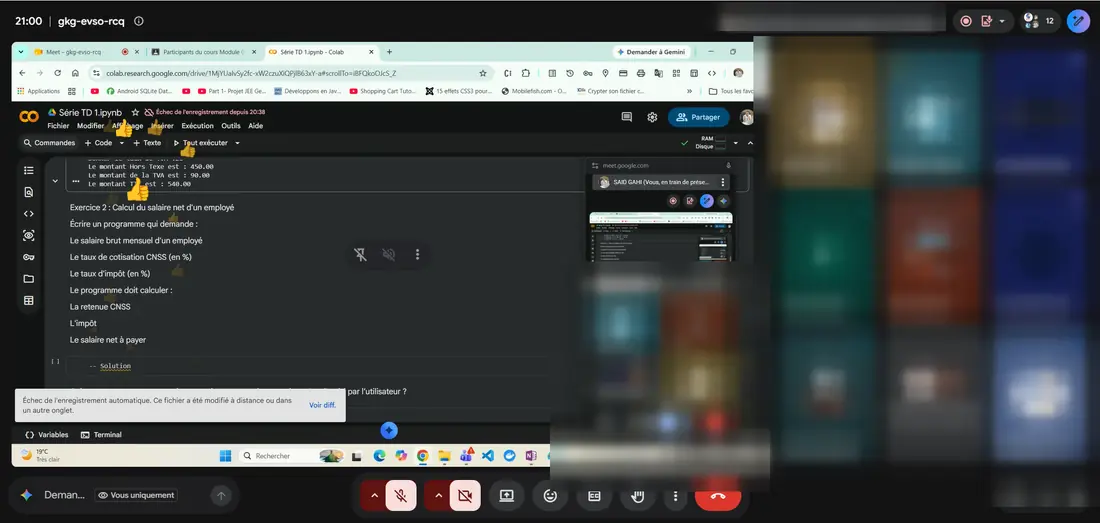This screenshot has height=523, width=1100.
Task: Expand video settings arrow beside camera
Action: pyautogui.click(x=438, y=496)
